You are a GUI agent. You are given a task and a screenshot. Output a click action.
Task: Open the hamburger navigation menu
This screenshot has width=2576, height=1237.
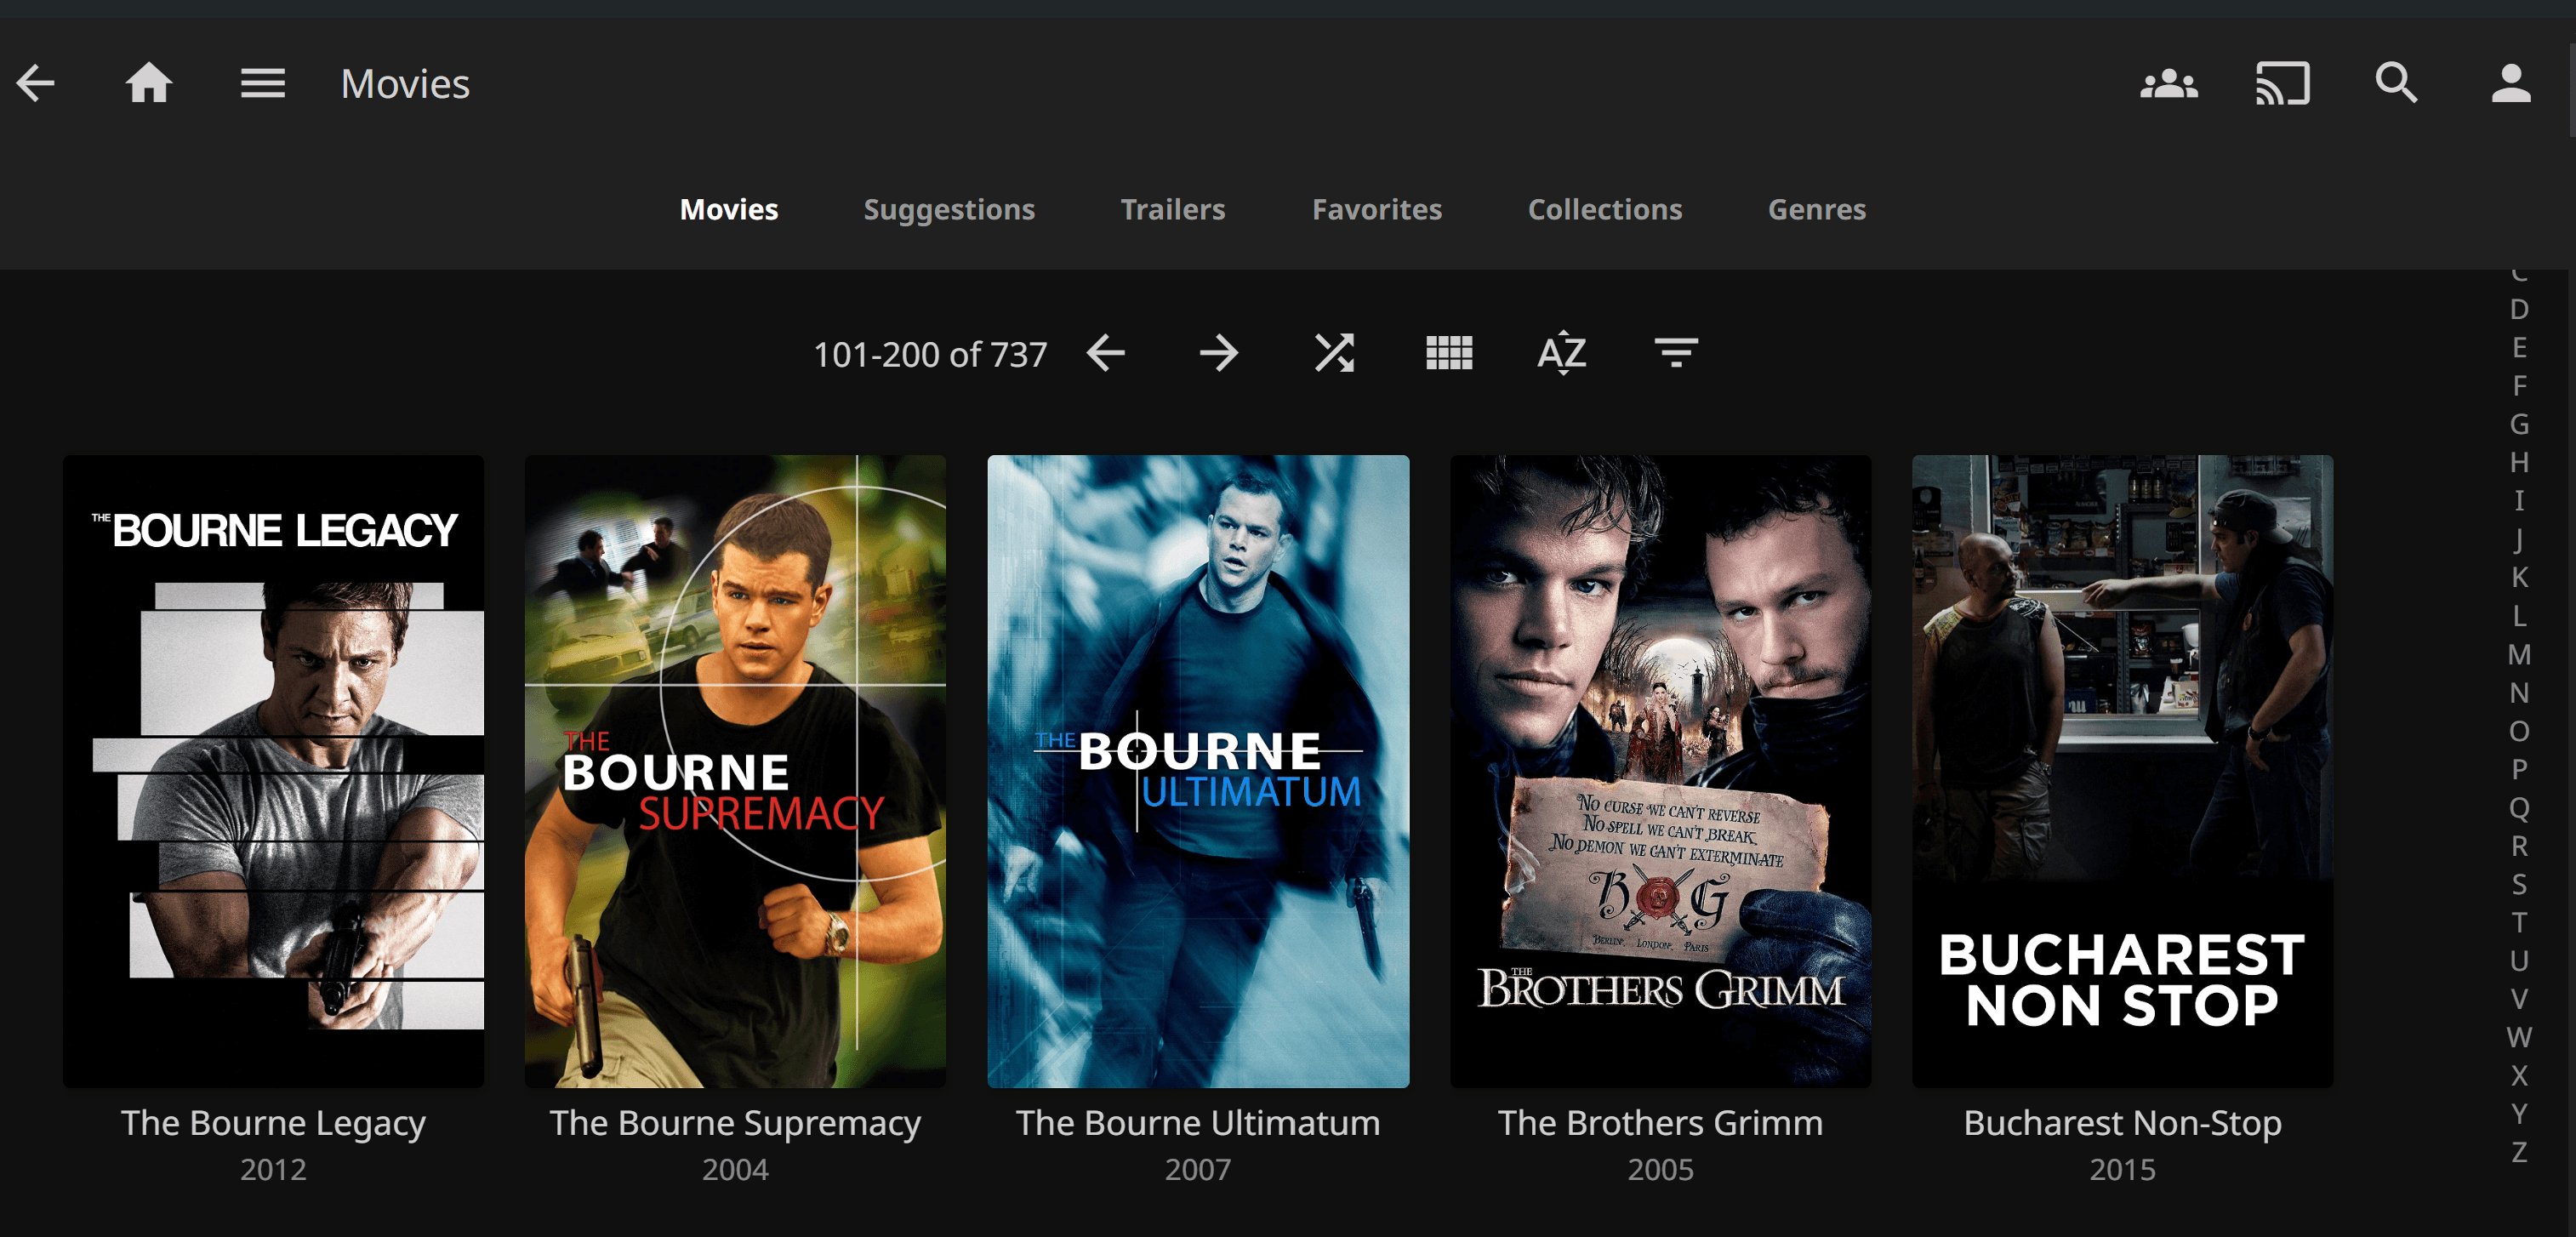tap(263, 83)
